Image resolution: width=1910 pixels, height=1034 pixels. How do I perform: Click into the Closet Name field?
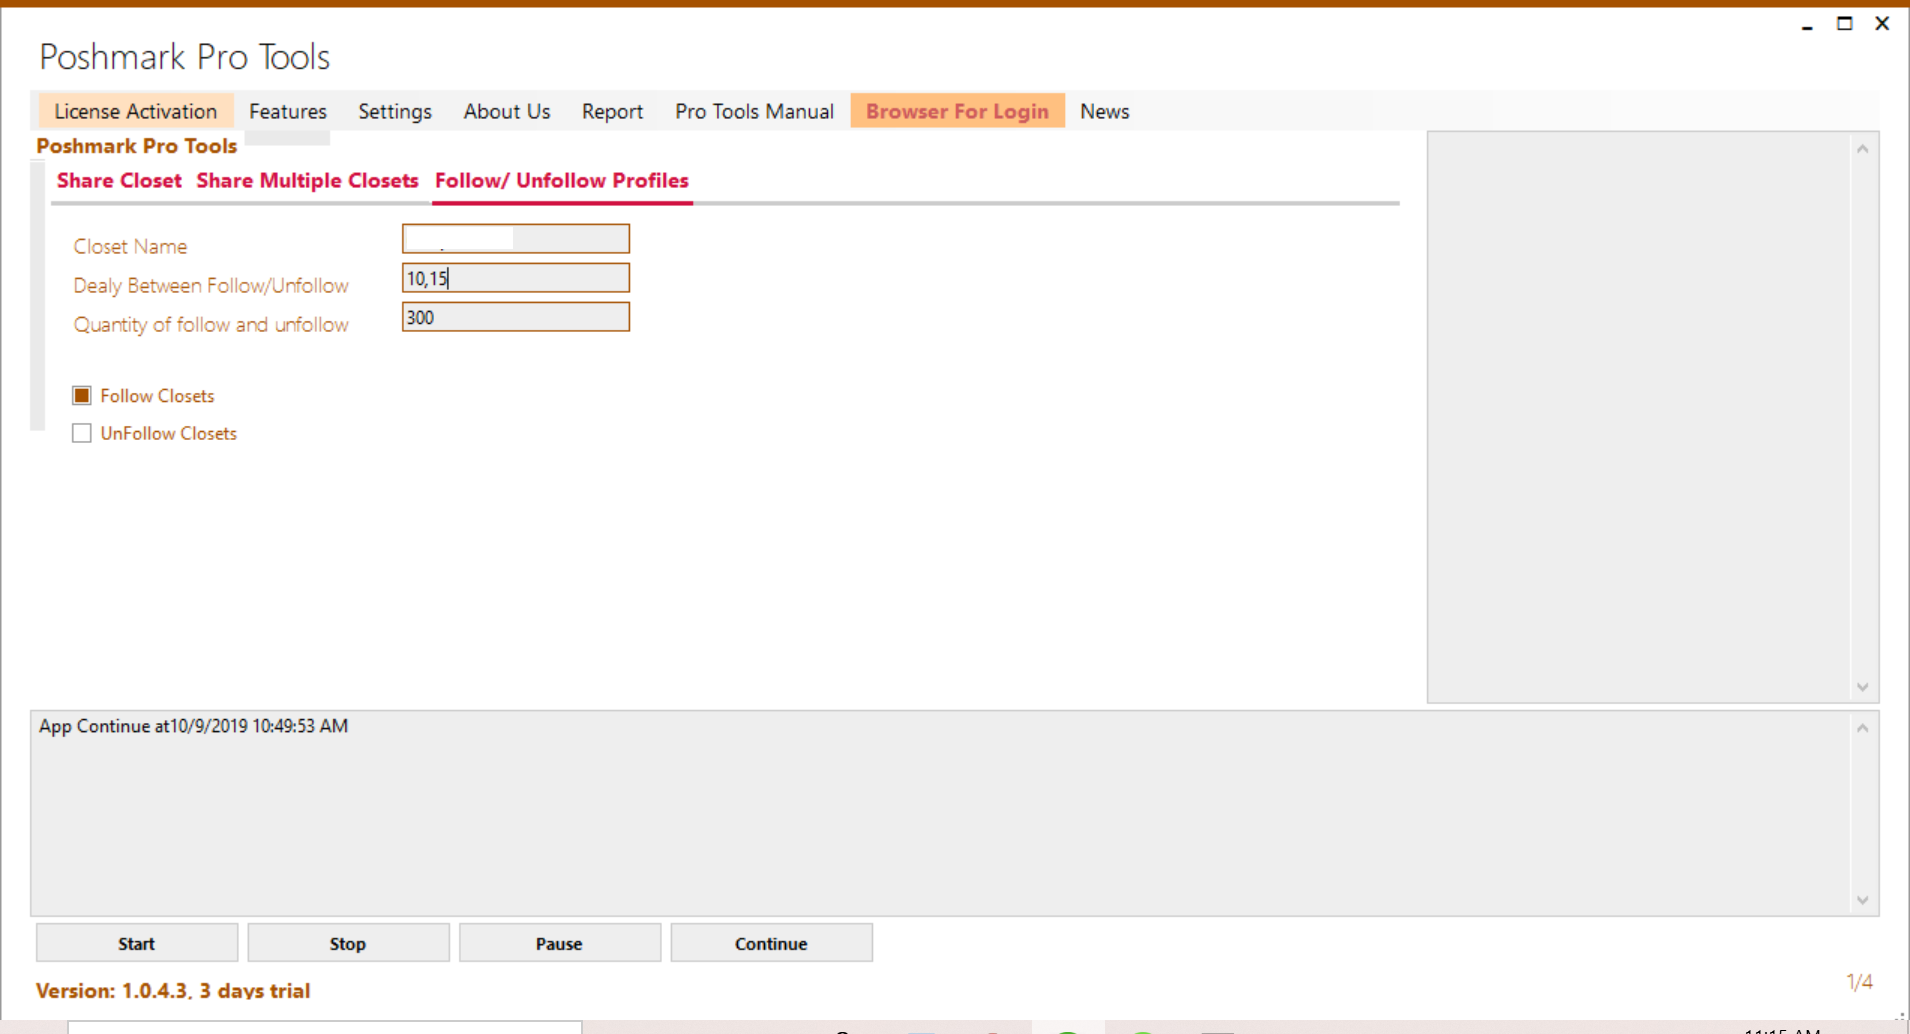[x=516, y=239]
